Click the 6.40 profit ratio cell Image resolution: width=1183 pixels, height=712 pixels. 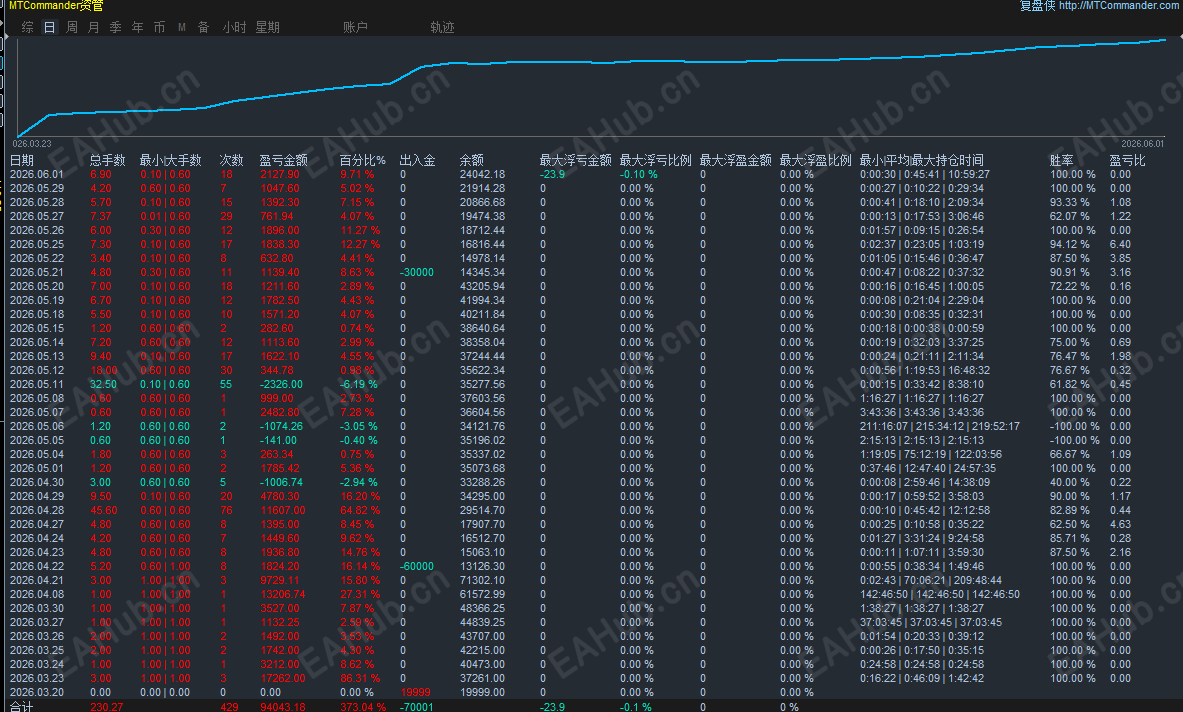(x=1120, y=244)
